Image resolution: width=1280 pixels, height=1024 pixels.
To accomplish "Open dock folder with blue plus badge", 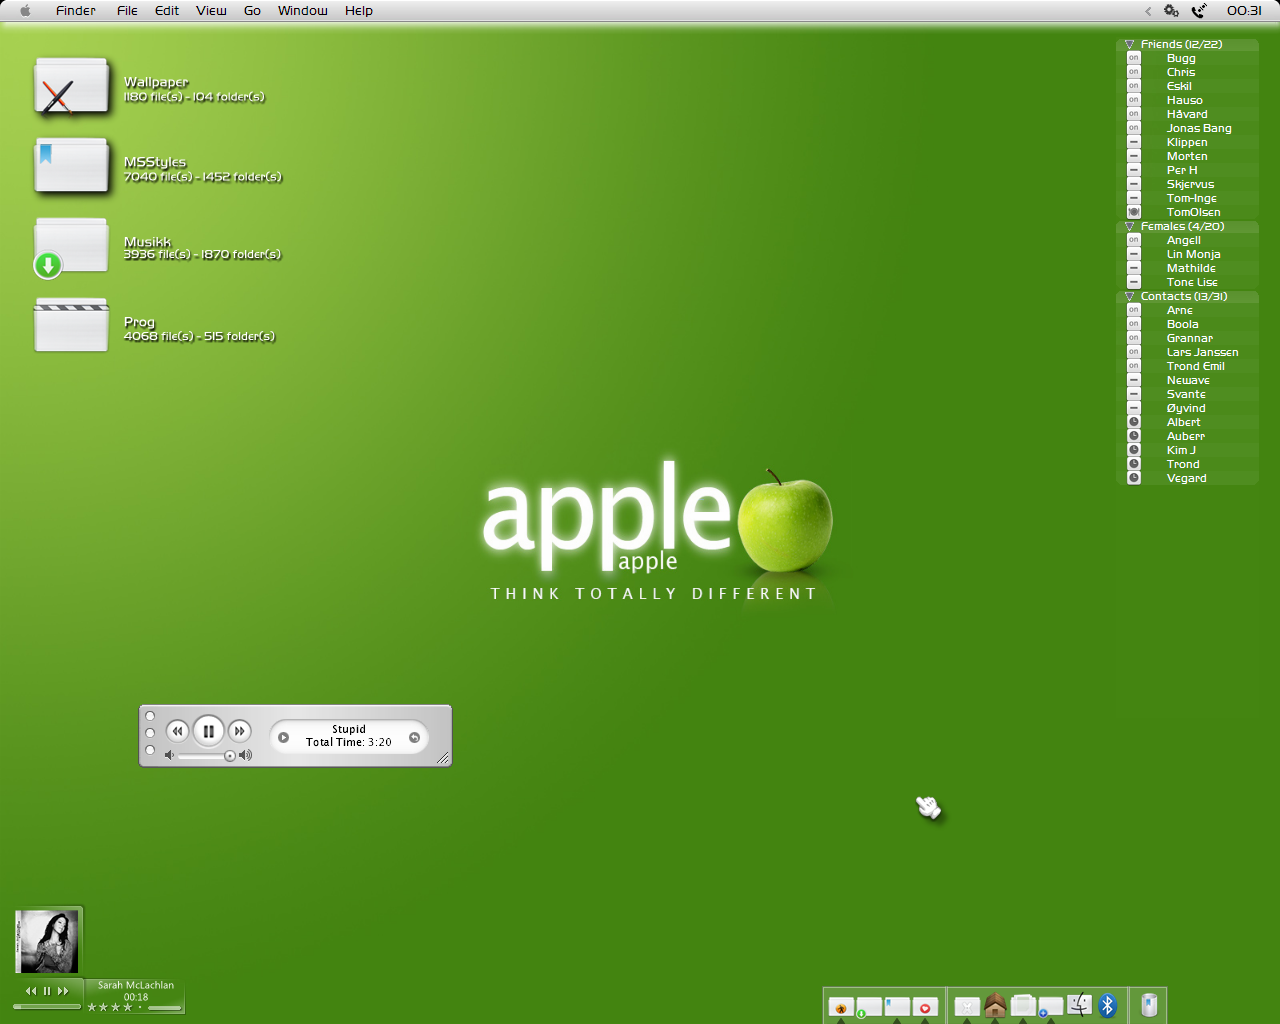I will click(x=1050, y=1007).
